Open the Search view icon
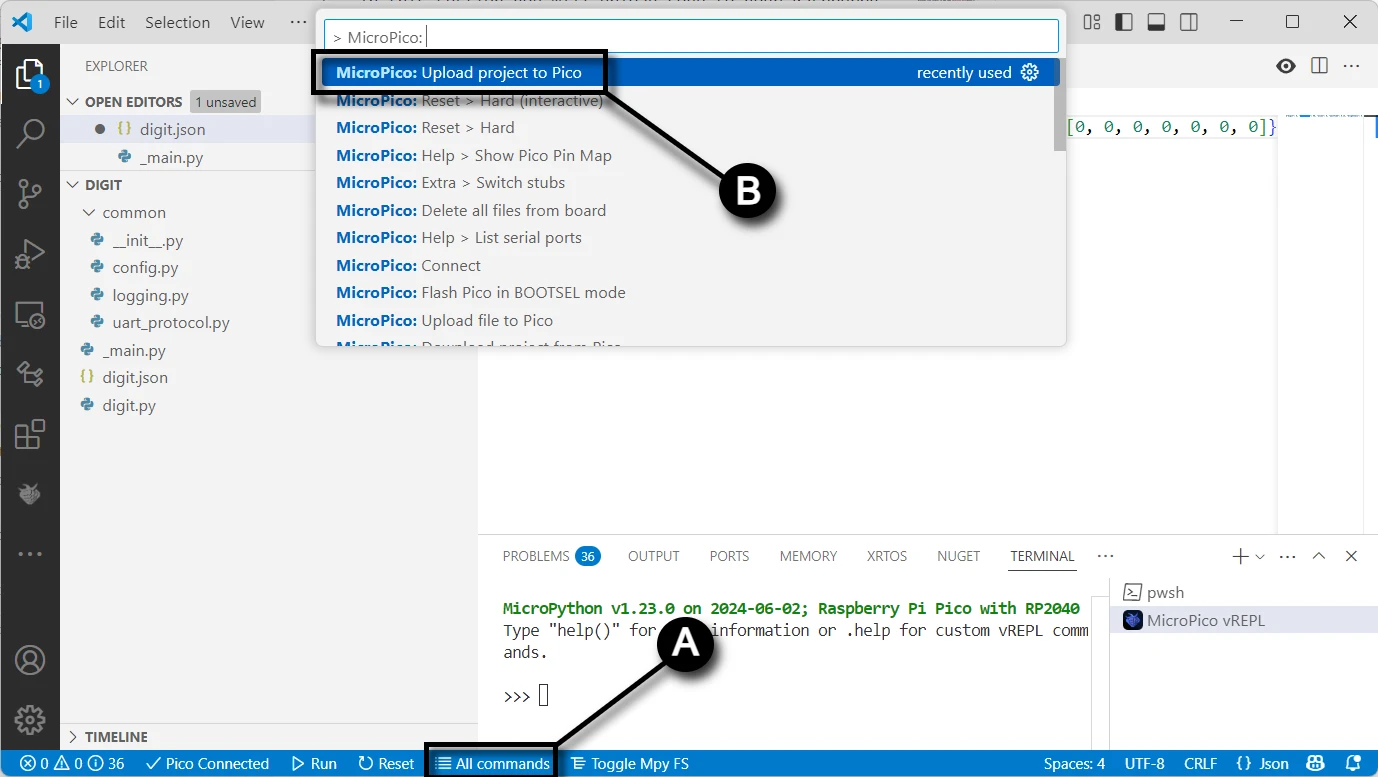 coord(30,134)
